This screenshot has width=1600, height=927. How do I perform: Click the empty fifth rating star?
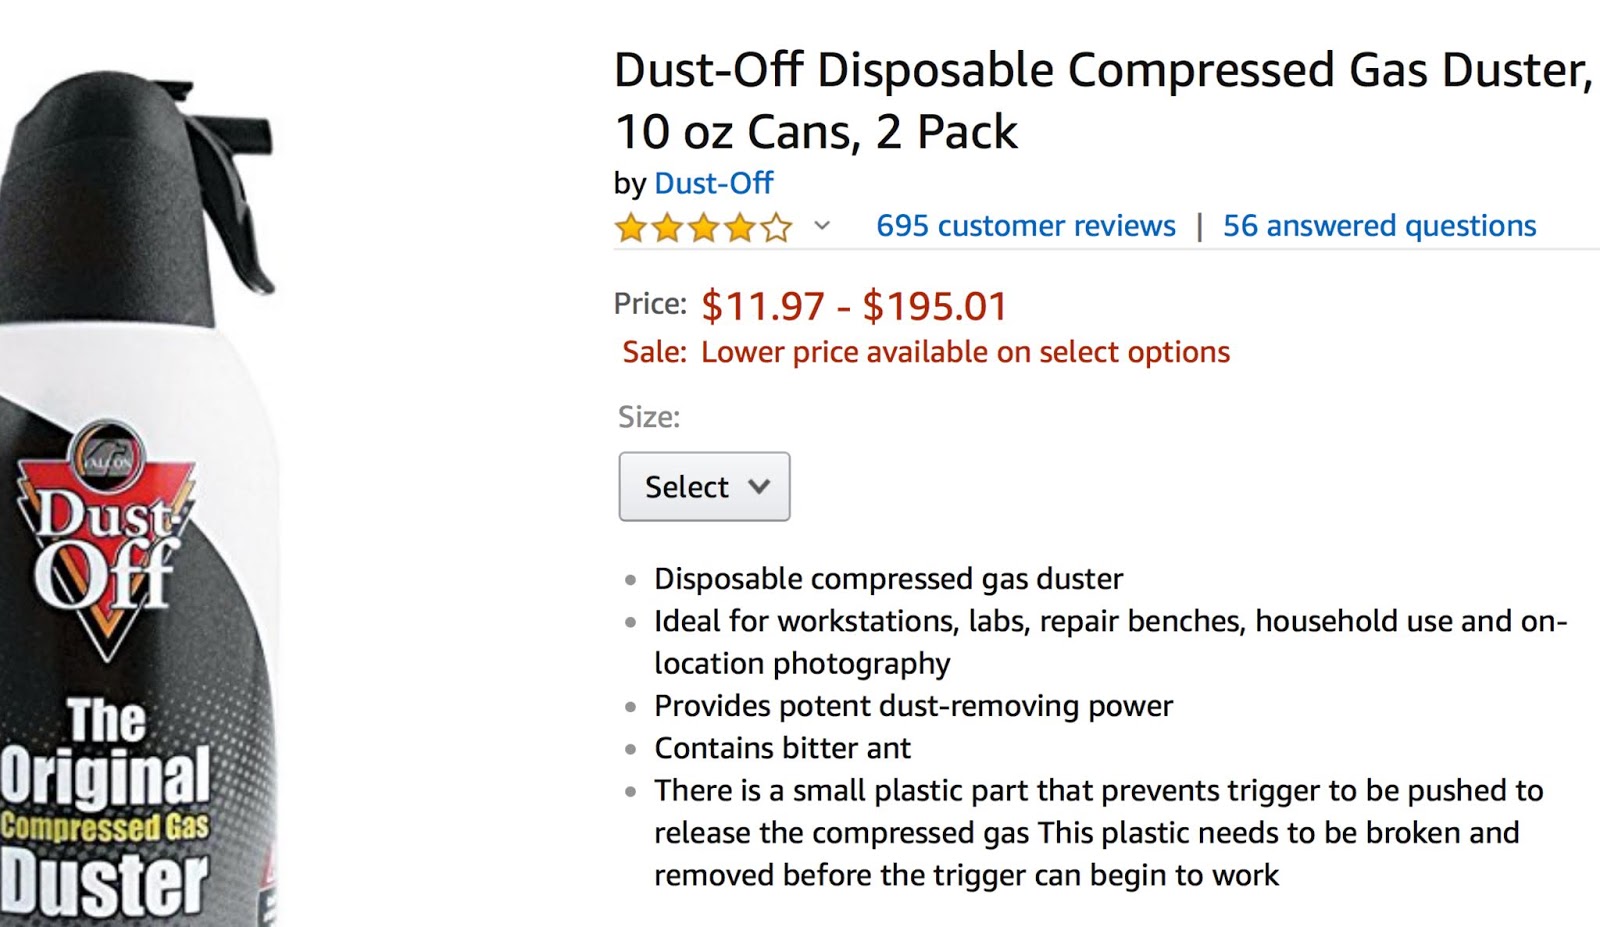pos(776,229)
